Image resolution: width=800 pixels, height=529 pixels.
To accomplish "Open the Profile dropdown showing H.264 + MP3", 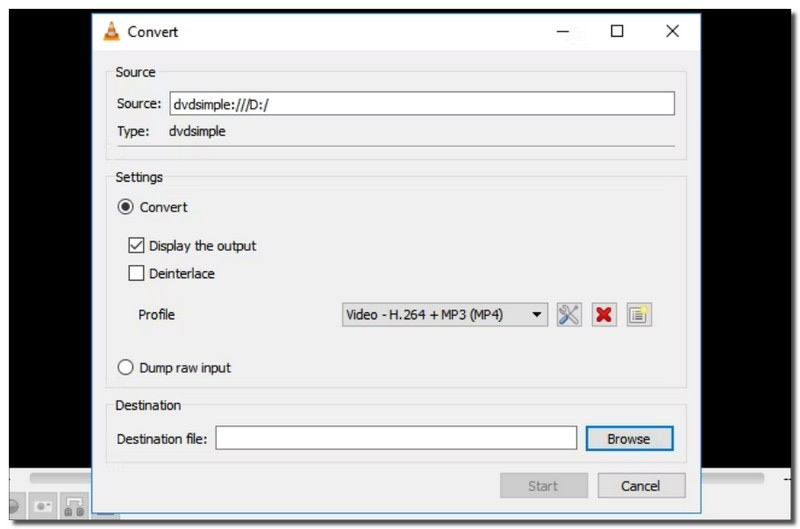I will [444, 314].
